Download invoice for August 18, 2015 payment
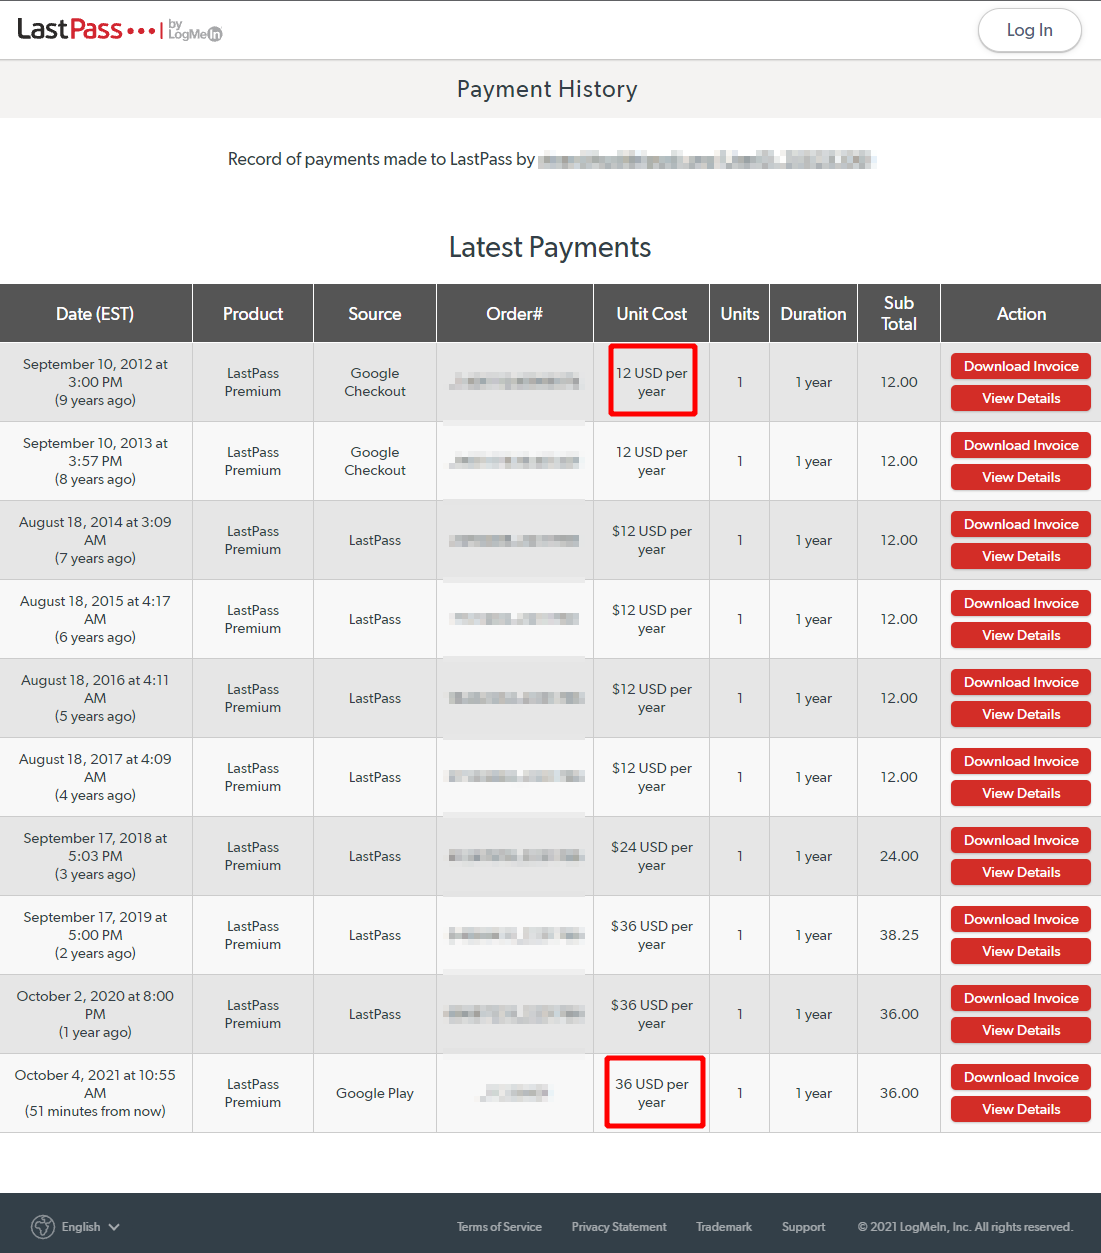The width and height of the screenshot is (1101, 1253). point(1021,603)
